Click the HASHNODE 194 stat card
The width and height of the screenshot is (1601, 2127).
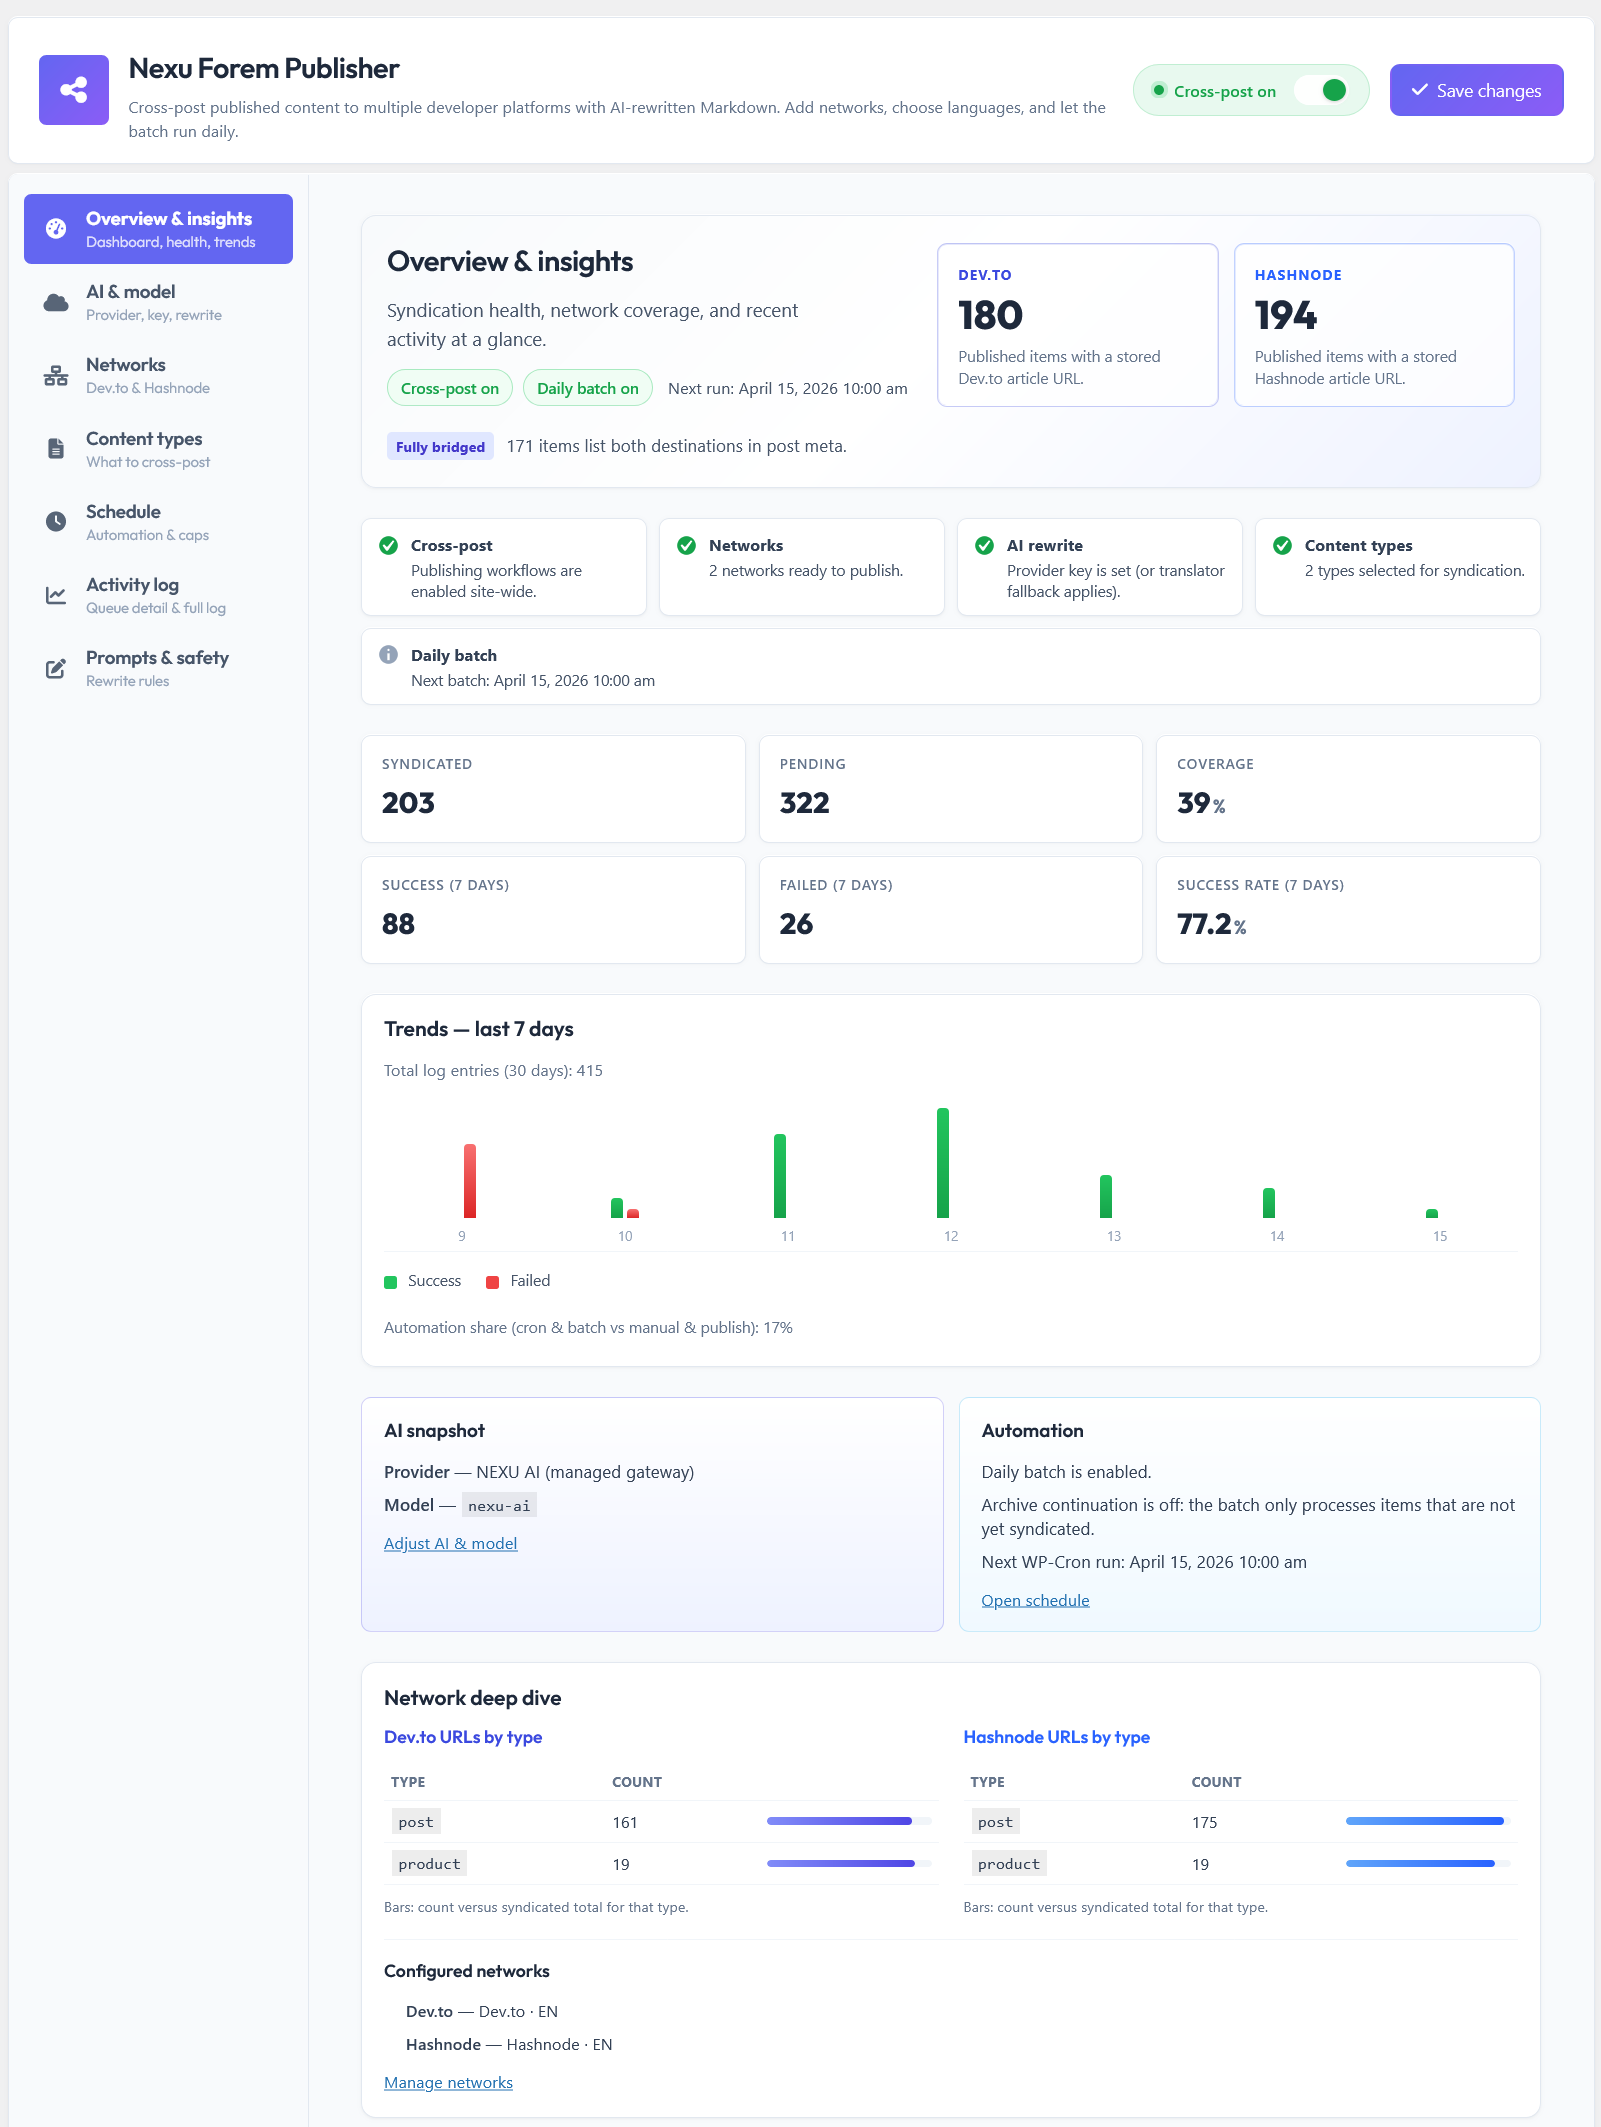pos(1374,325)
